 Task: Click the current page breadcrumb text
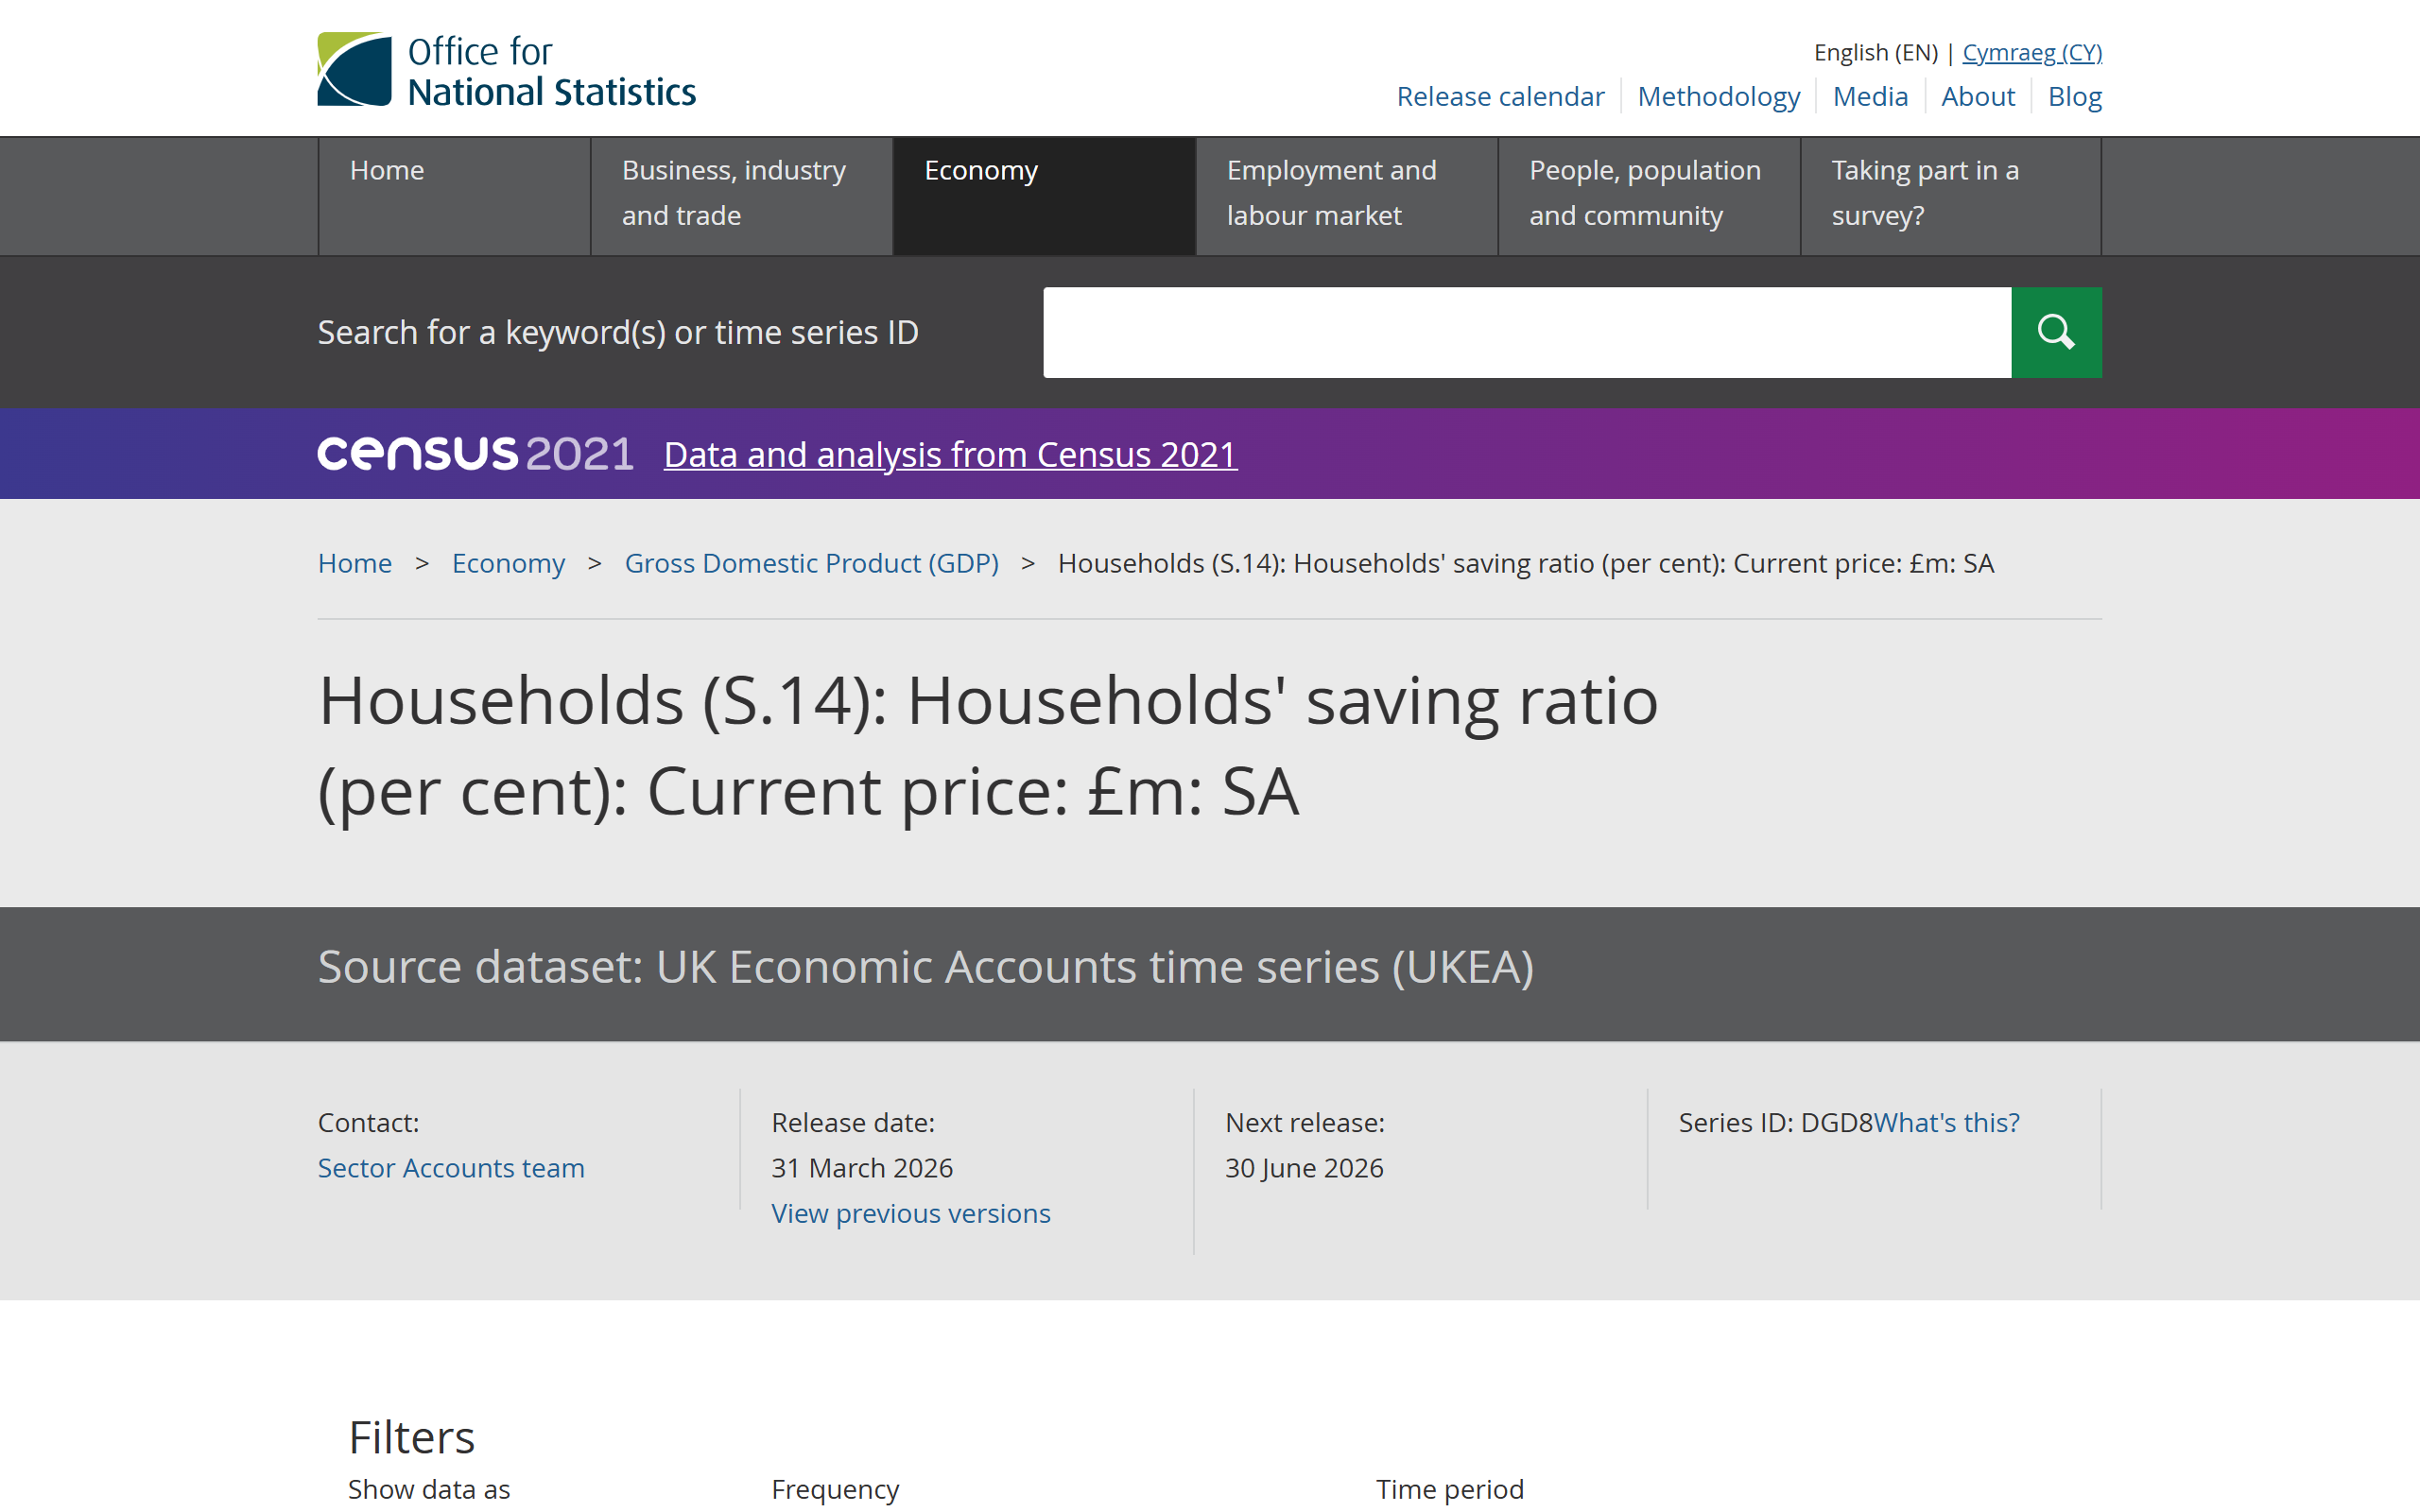pos(1525,563)
